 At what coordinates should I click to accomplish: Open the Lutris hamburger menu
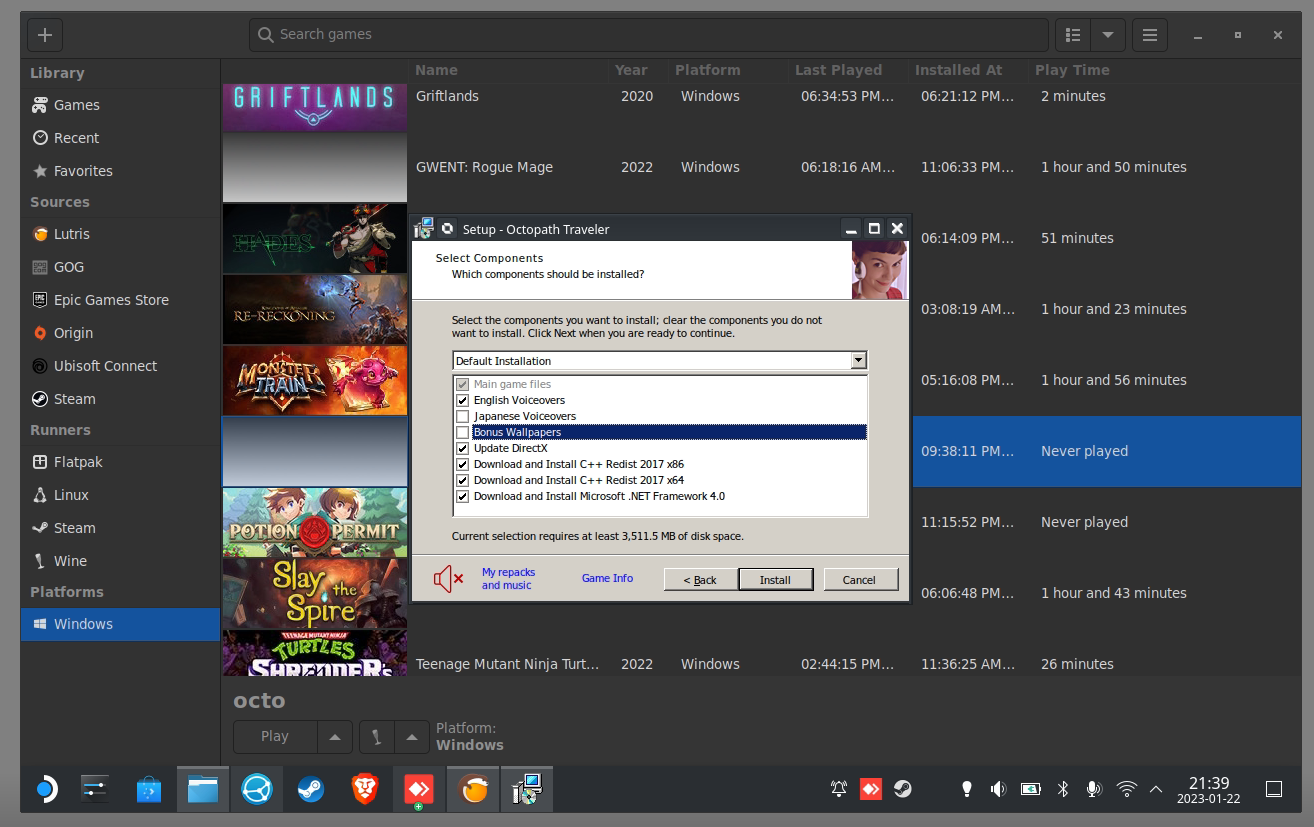pyautogui.click(x=1150, y=35)
